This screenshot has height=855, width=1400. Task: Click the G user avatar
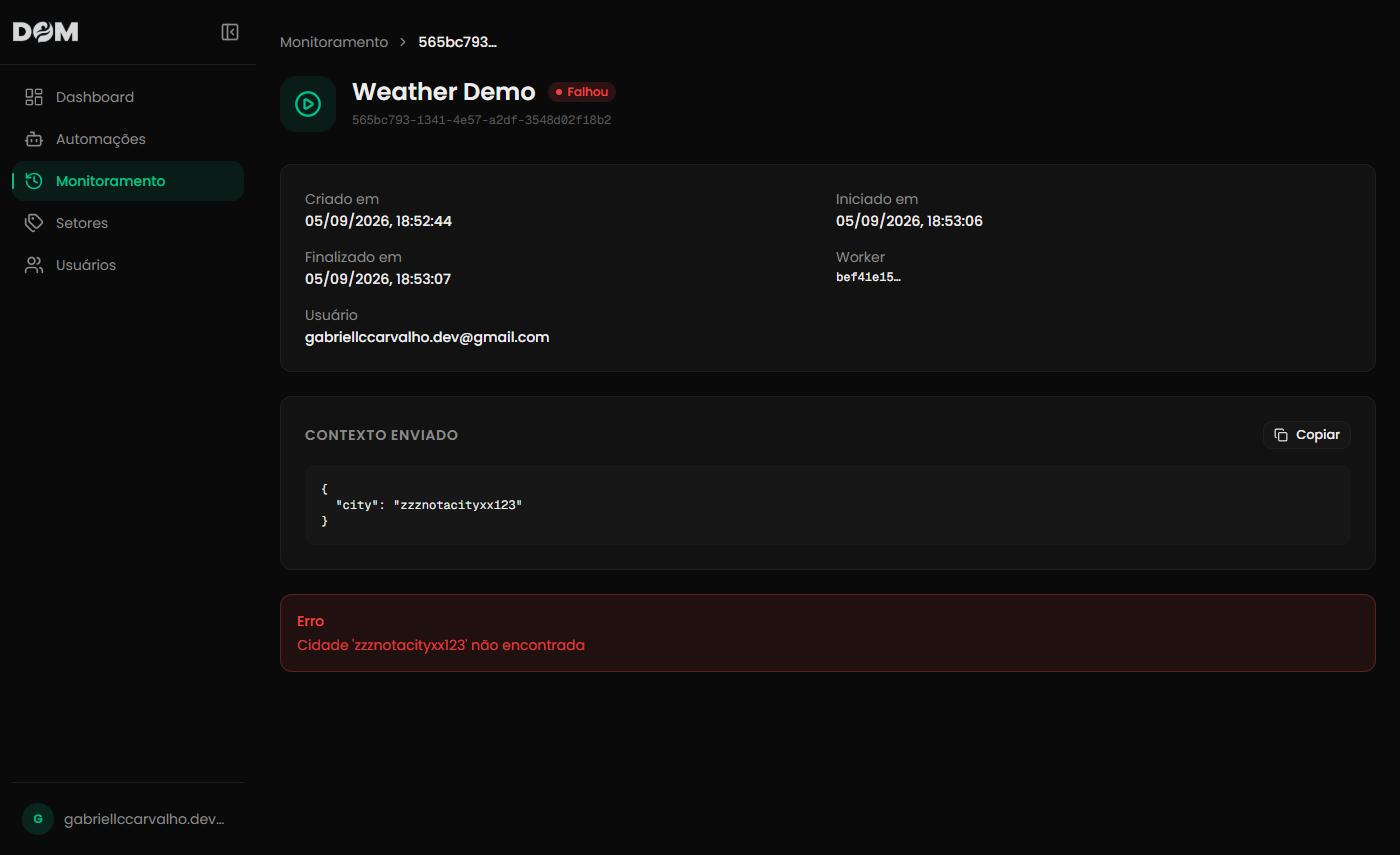(x=38, y=819)
